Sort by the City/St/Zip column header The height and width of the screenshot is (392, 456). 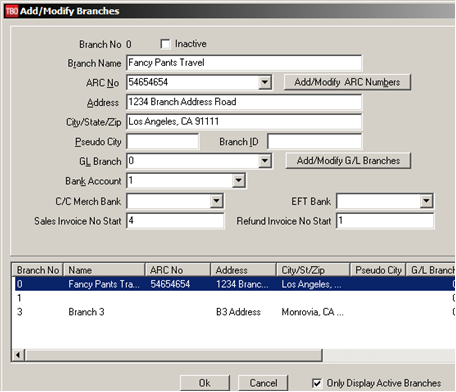point(313,270)
